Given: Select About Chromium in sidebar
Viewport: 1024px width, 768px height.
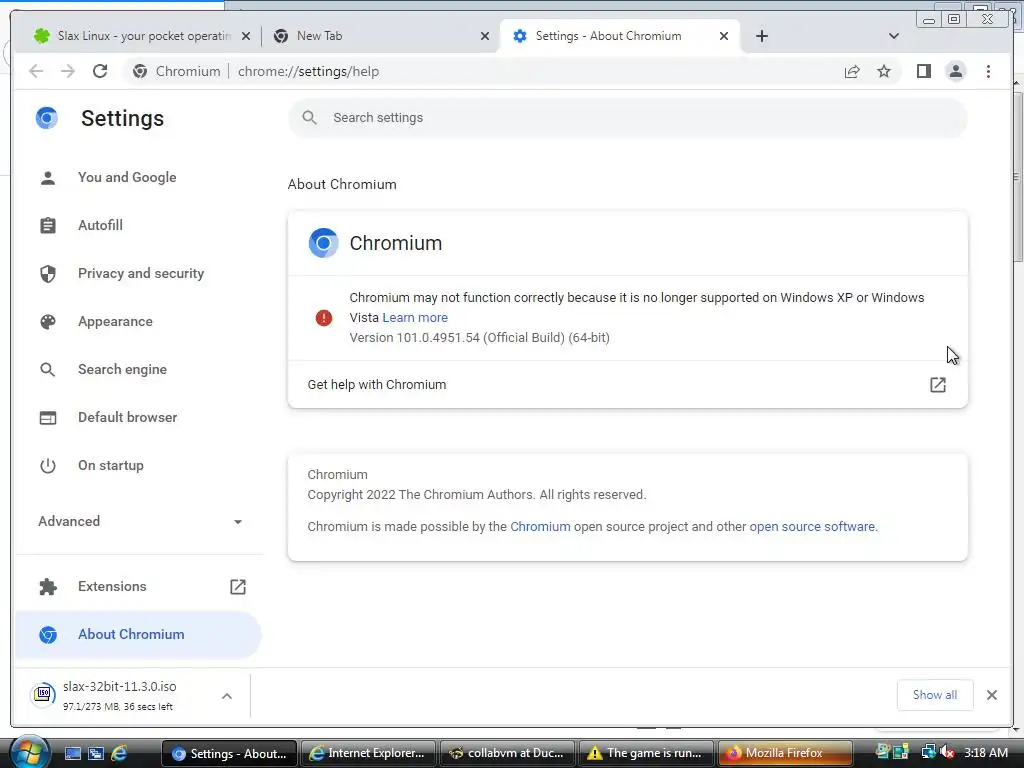Looking at the screenshot, I should click(x=137, y=635).
